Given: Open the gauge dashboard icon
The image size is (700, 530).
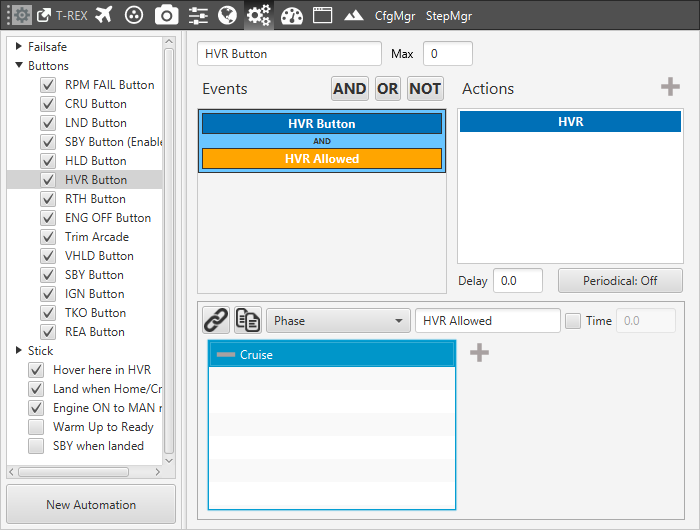Looking at the screenshot, I should click(x=292, y=16).
